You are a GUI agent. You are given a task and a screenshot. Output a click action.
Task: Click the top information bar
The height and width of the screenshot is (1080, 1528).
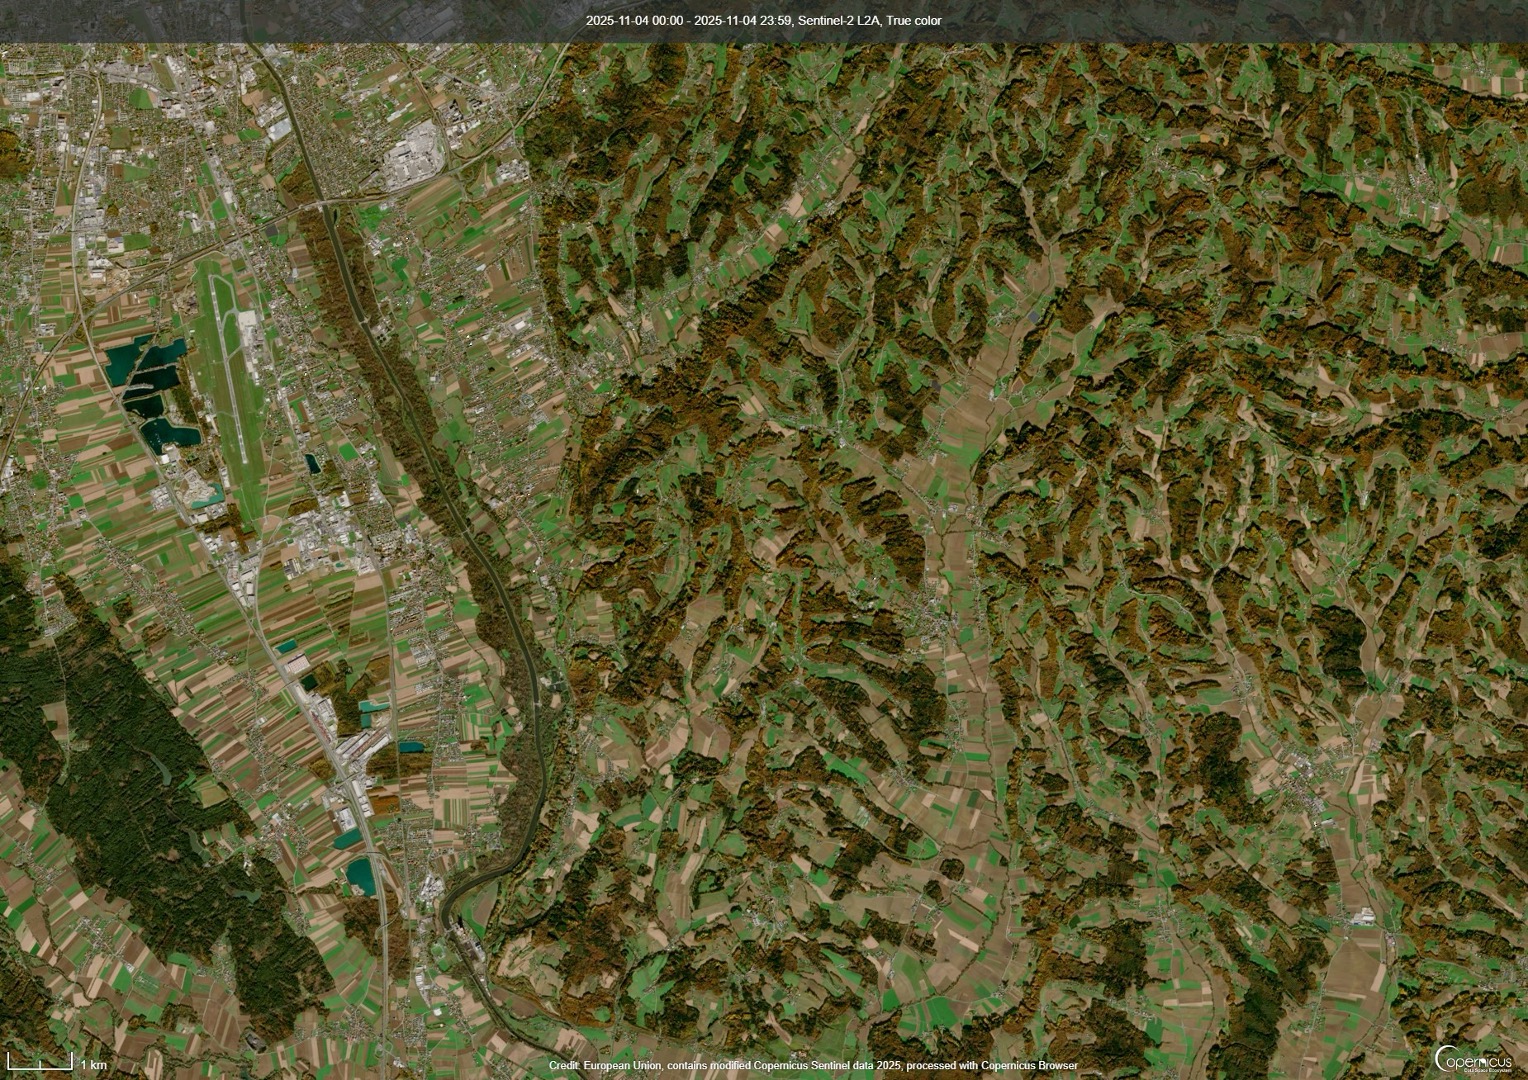(764, 19)
